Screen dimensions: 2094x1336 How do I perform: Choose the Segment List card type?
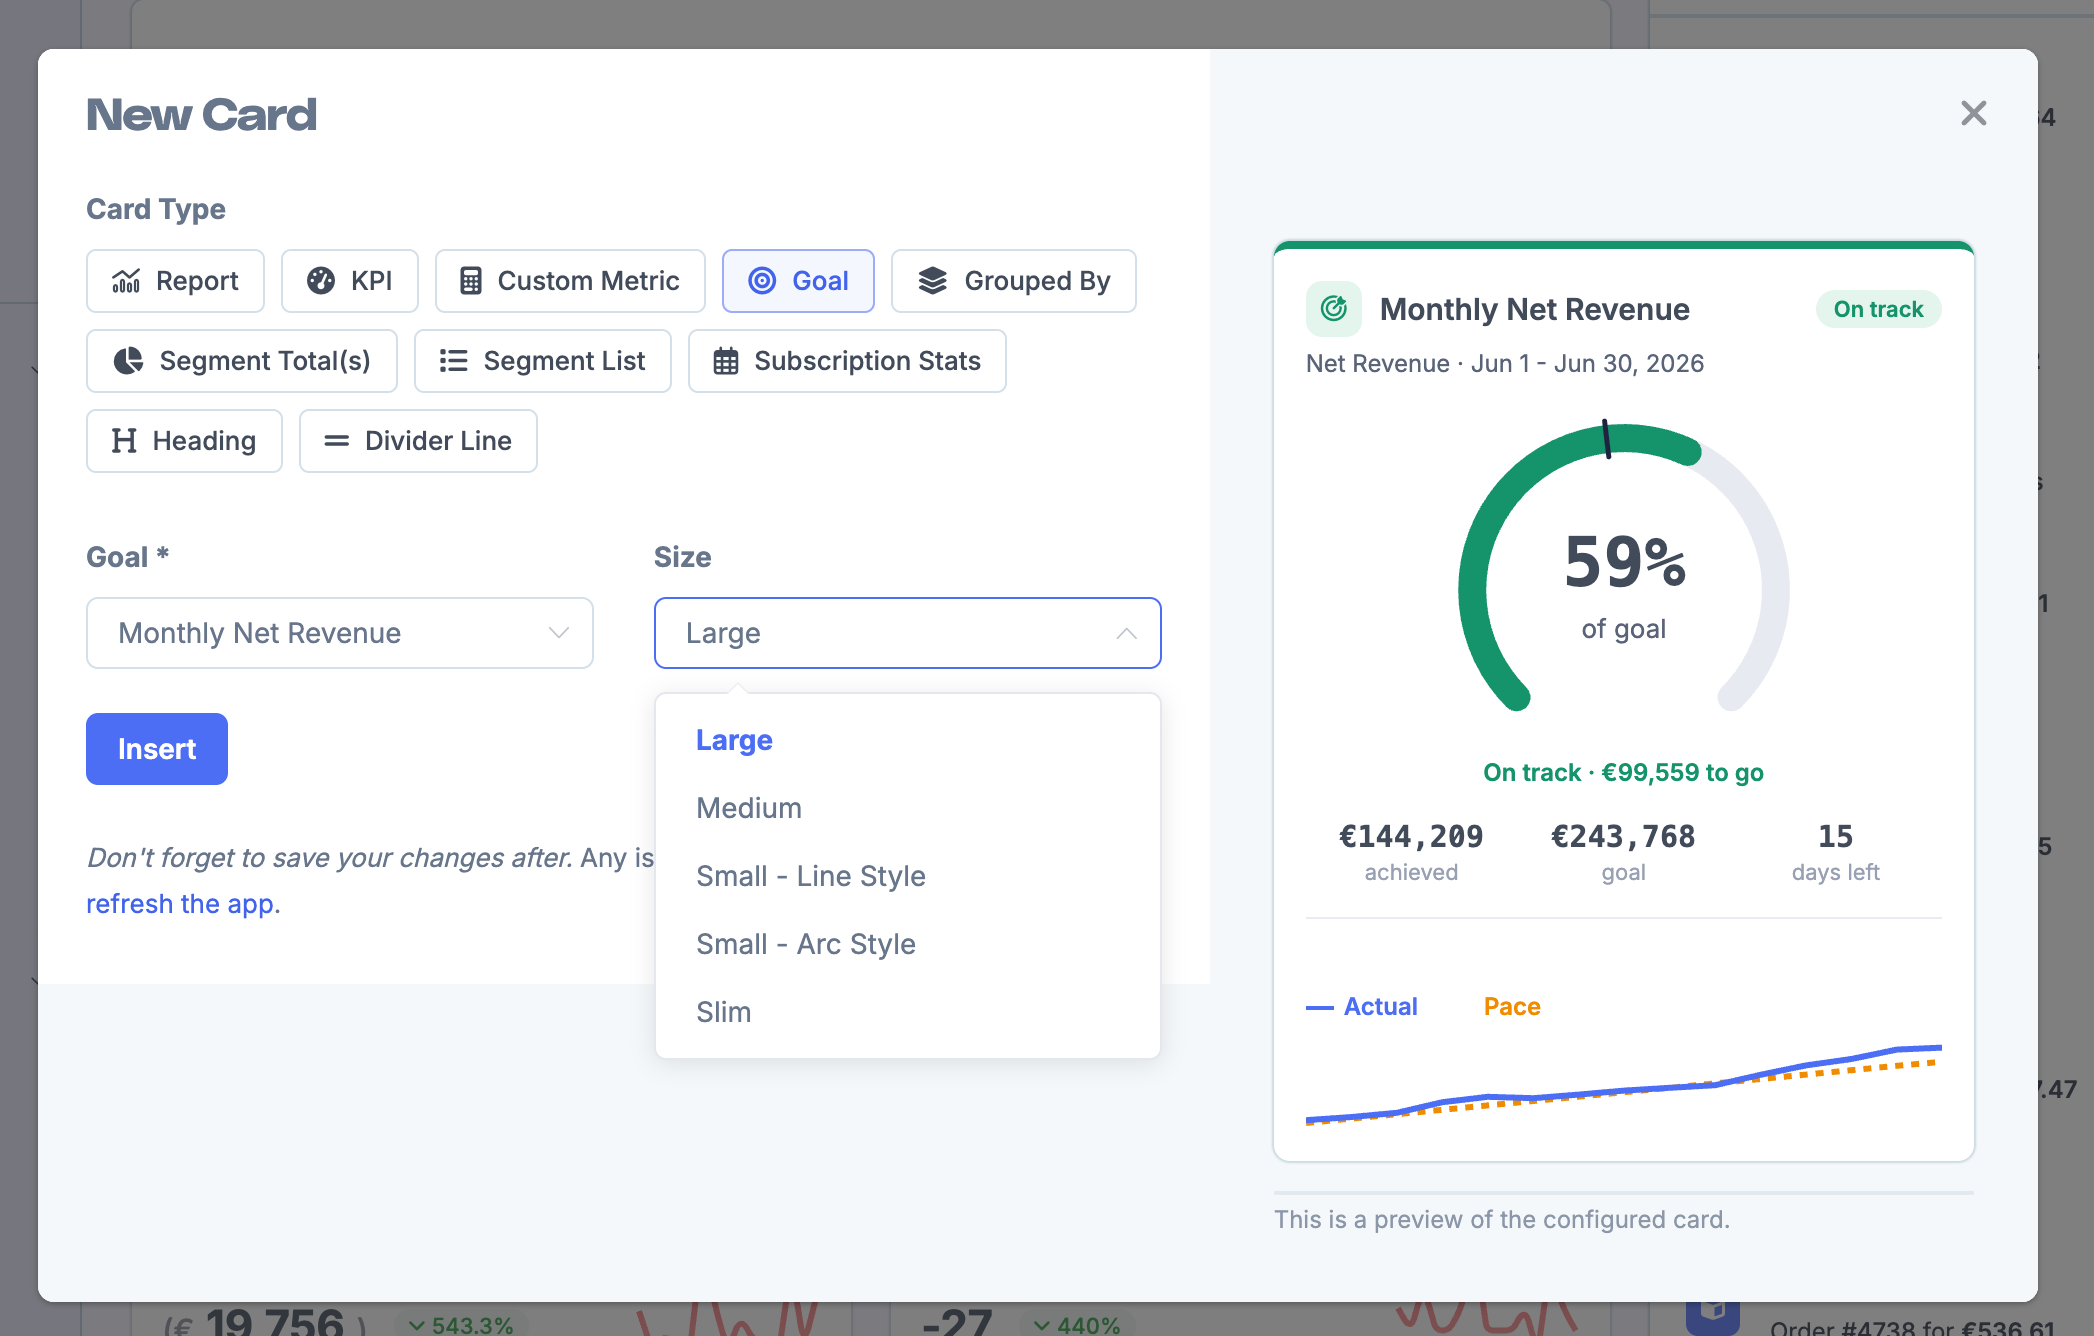coord(543,361)
